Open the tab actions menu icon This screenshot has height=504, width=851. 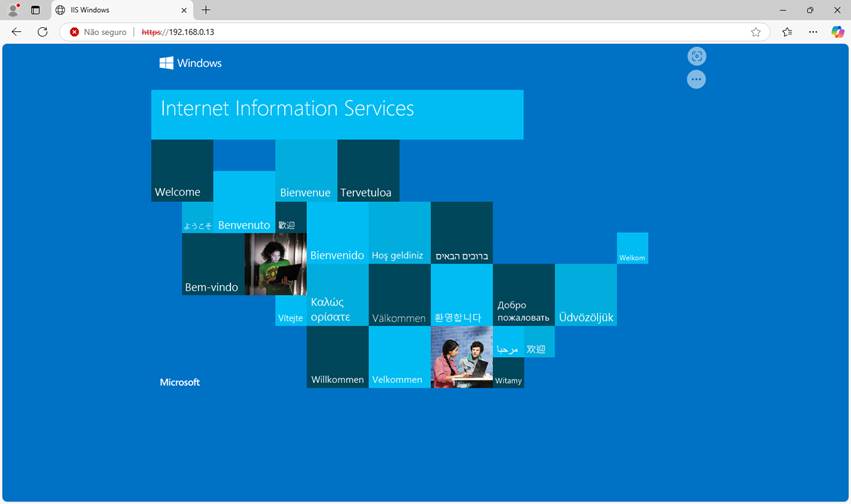(36, 10)
